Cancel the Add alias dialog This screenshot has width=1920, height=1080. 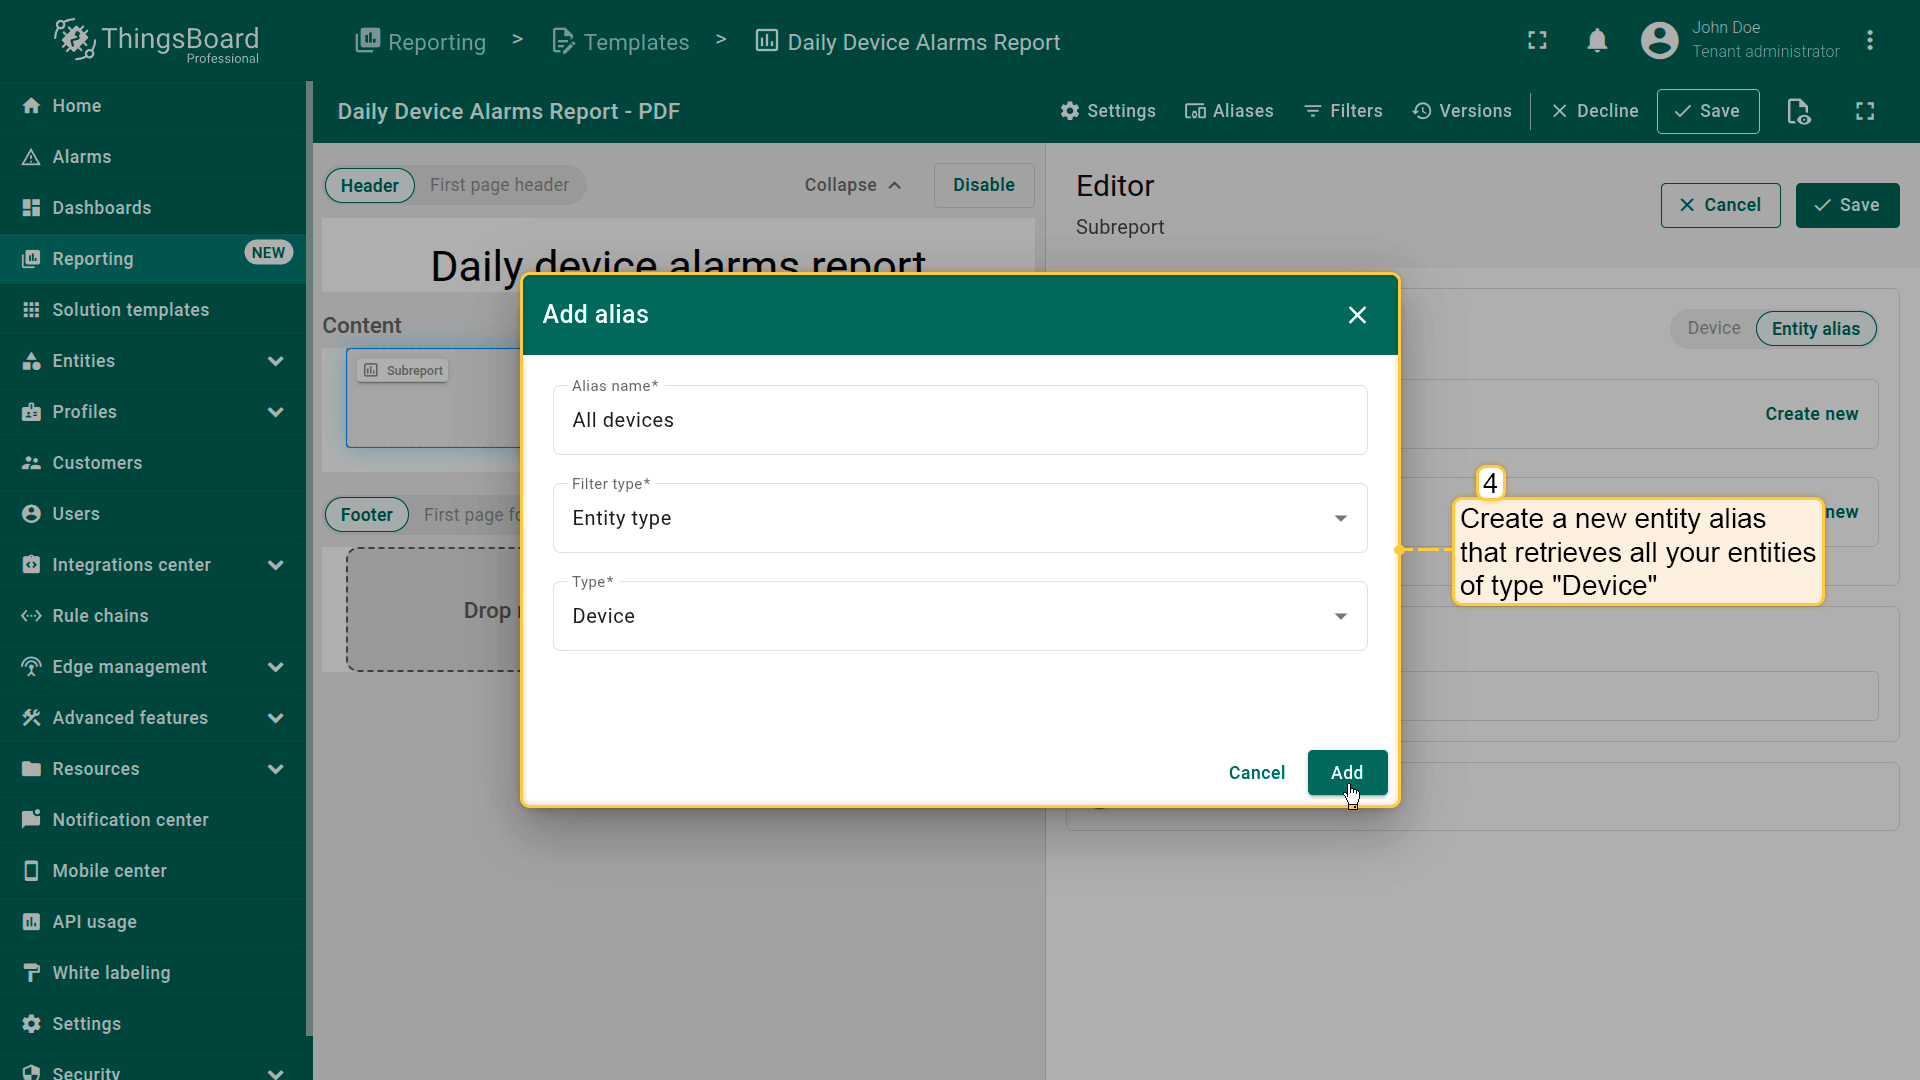pyautogui.click(x=1256, y=772)
